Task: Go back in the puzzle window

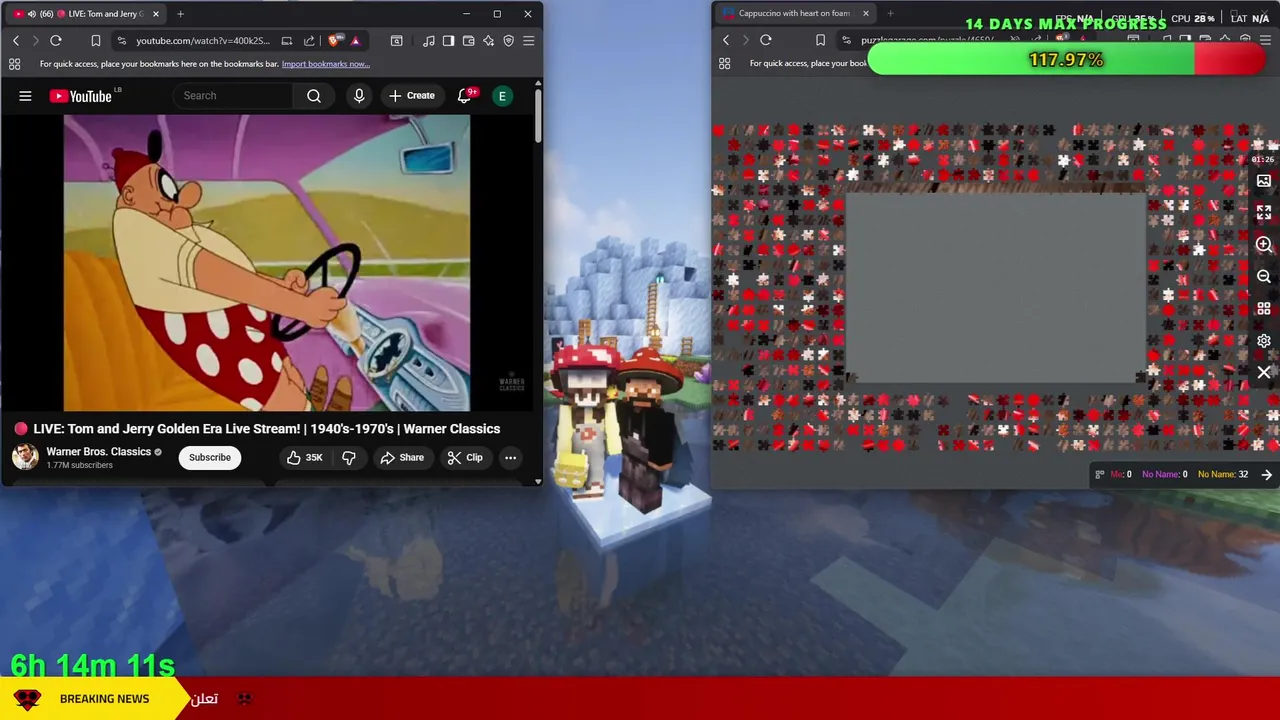Action: point(726,40)
